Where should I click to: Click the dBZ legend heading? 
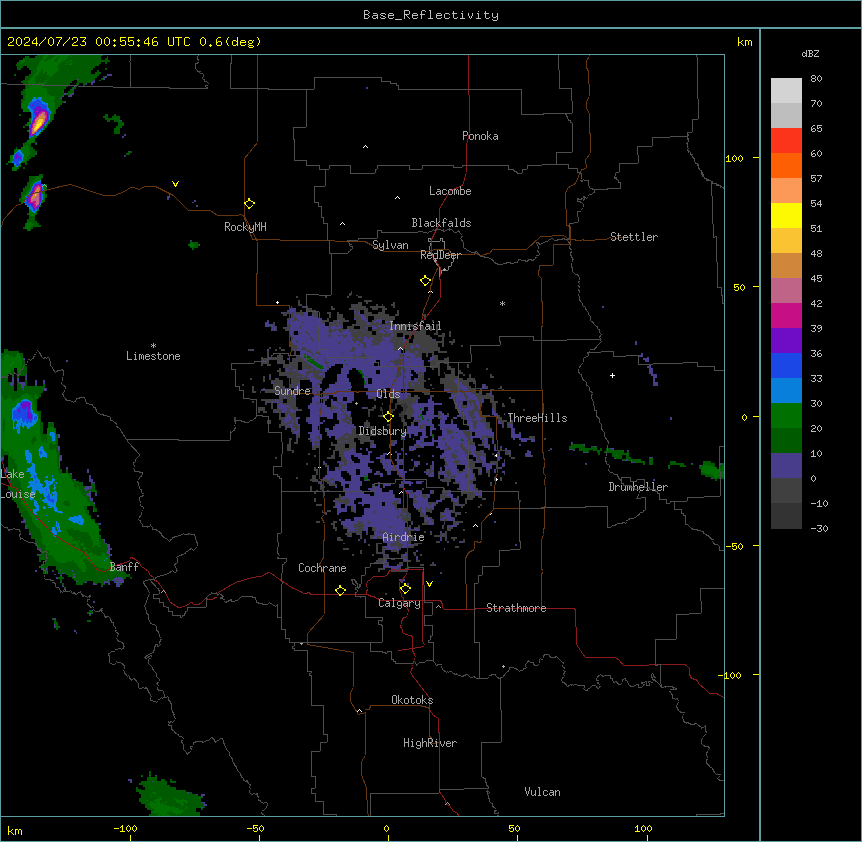tap(810, 53)
